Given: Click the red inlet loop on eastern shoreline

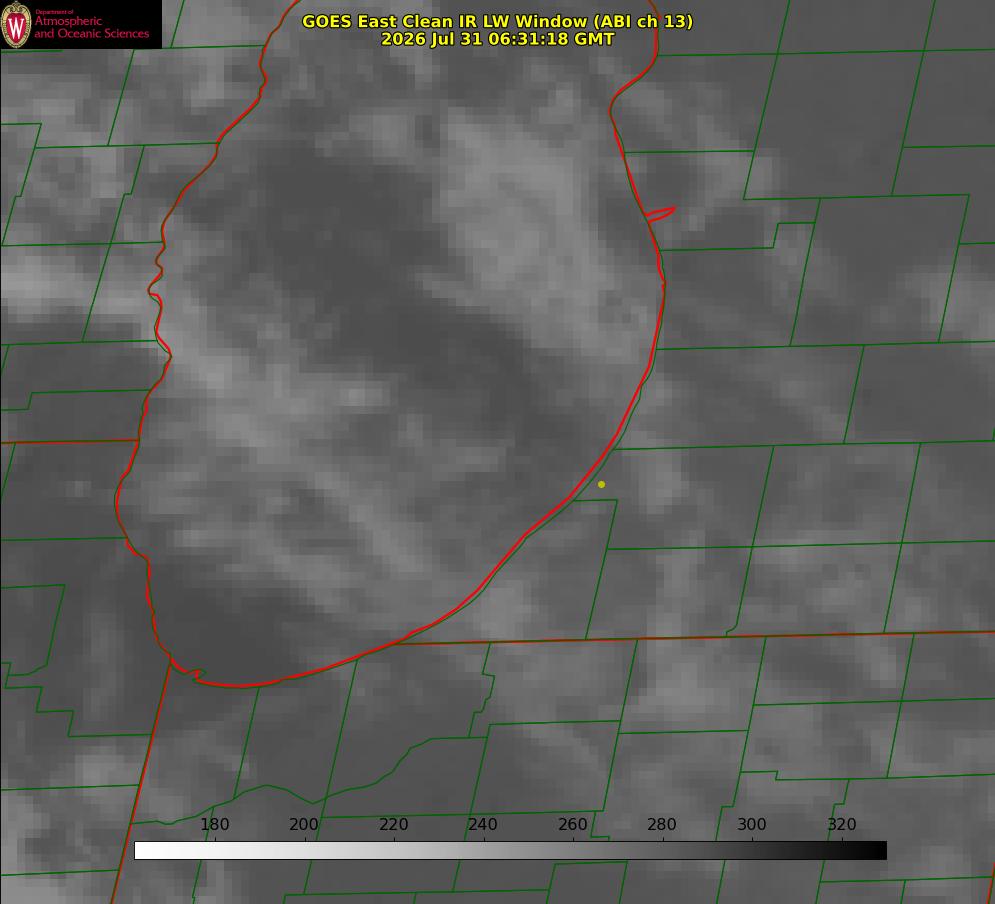Looking at the screenshot, I should (660, 214).
